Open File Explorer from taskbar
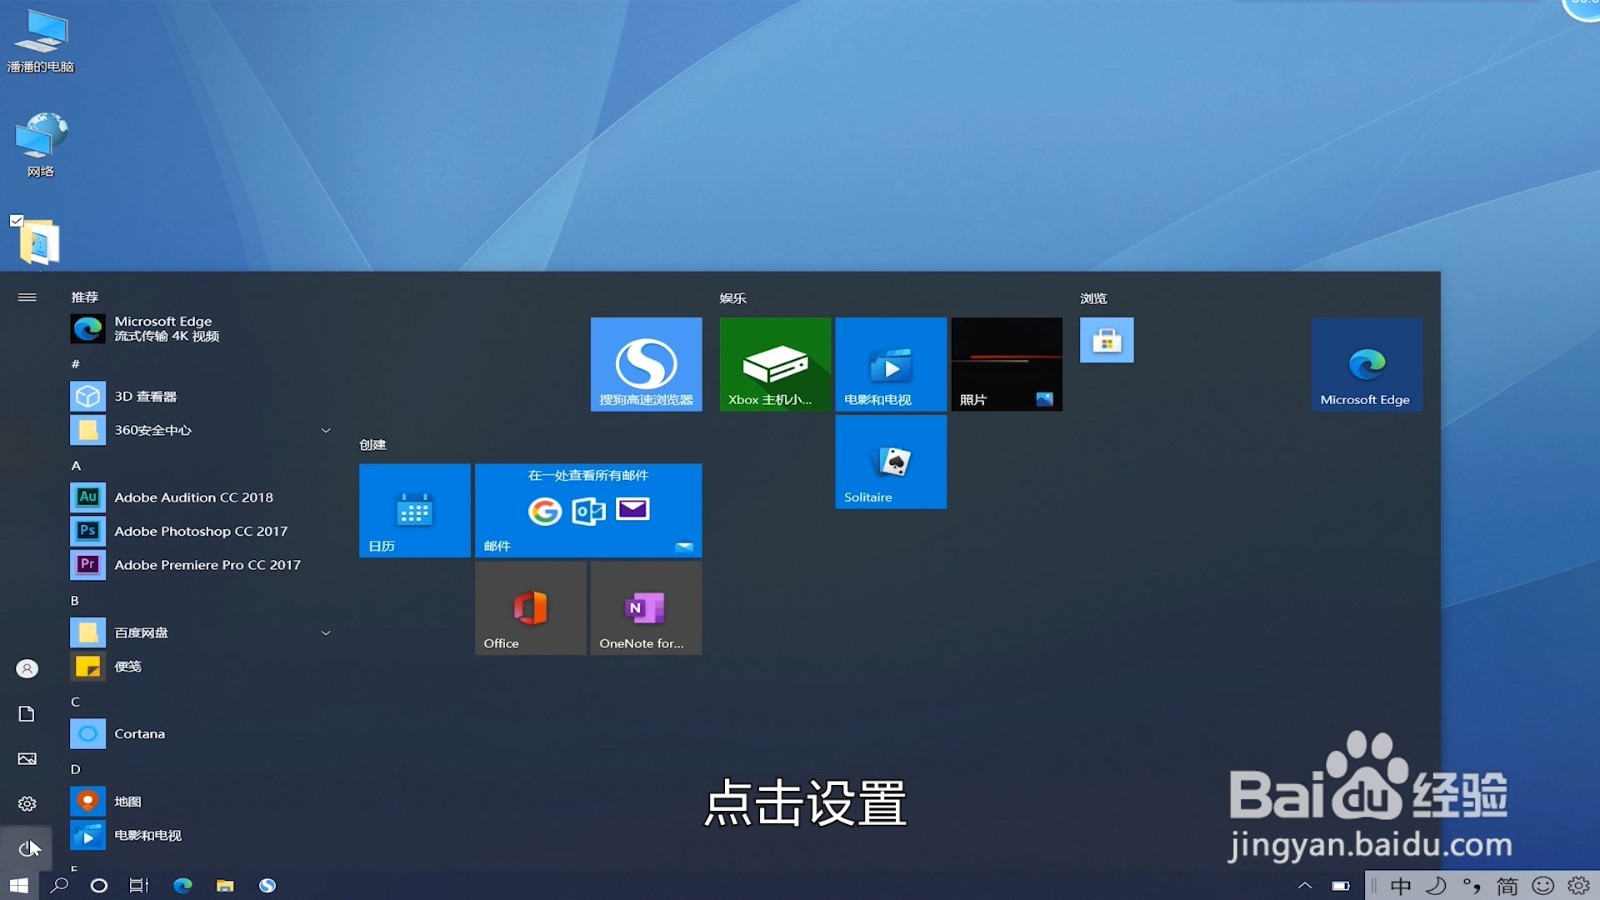The image size is (1600, 900). pos(225,885)
